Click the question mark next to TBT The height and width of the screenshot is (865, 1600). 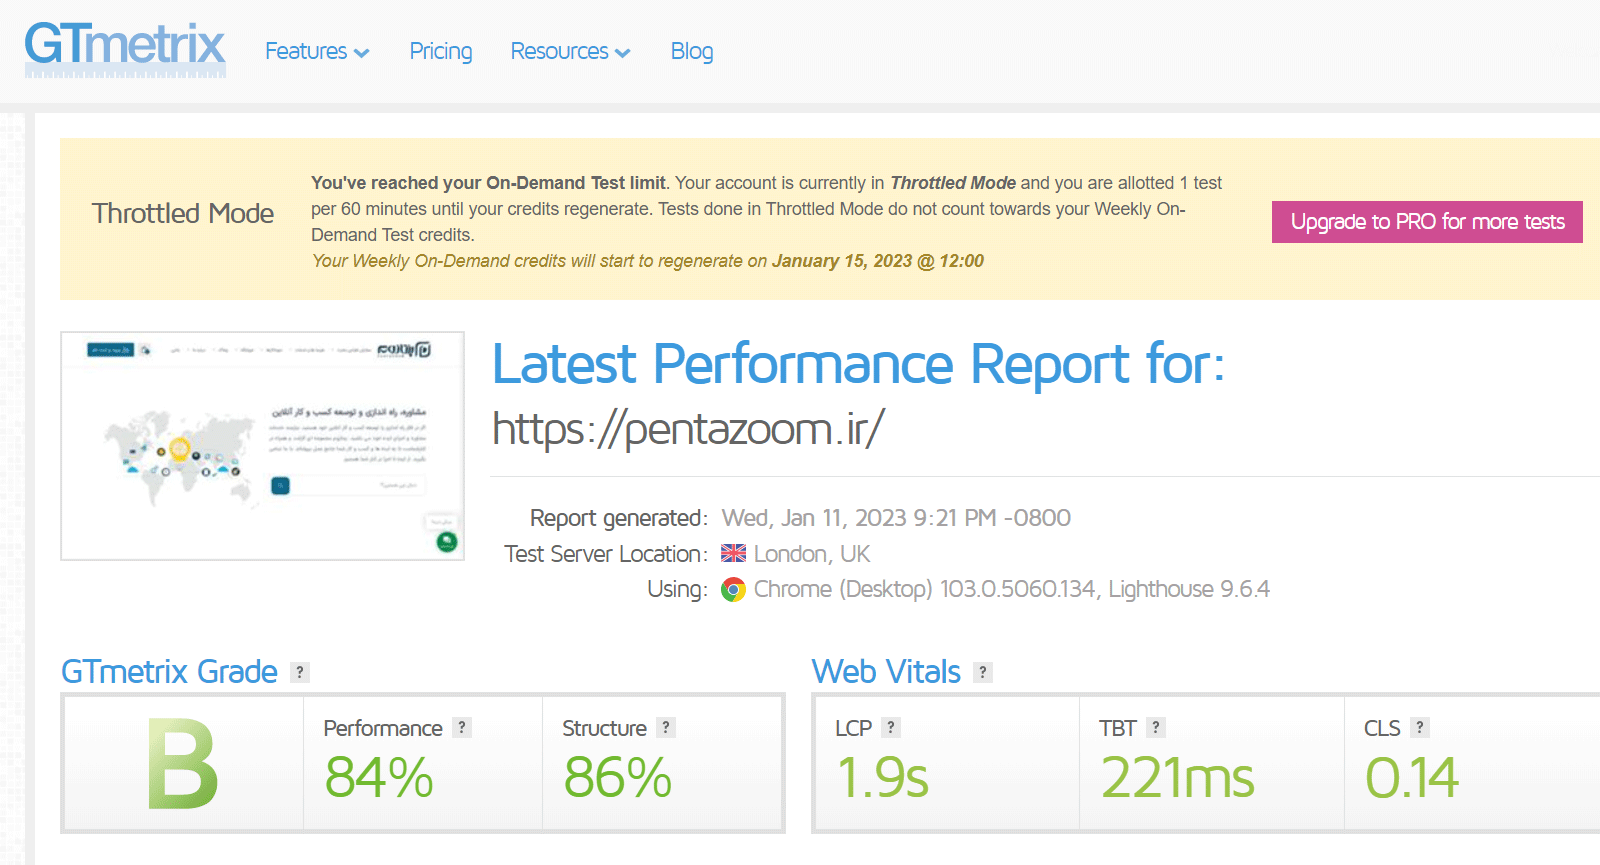point(1155,728)
